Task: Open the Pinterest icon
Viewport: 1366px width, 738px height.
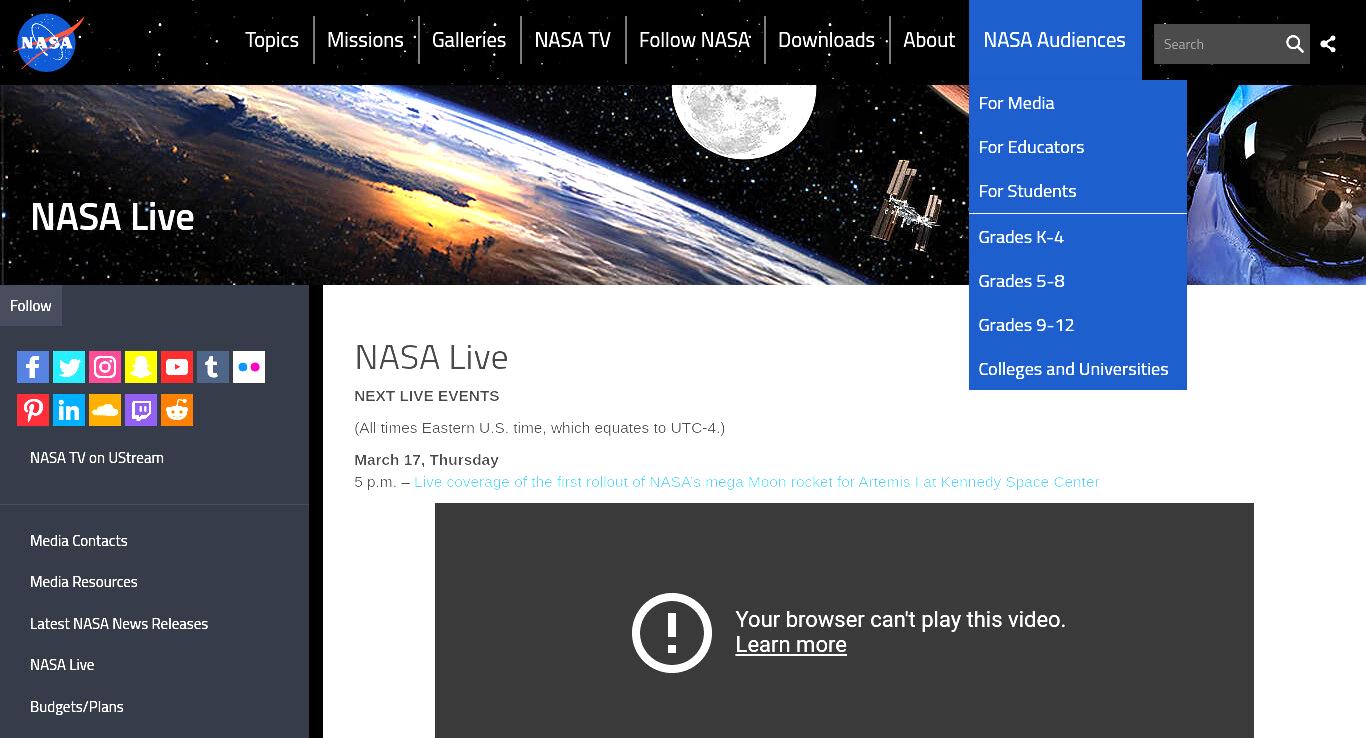Action: click(33, 410)
